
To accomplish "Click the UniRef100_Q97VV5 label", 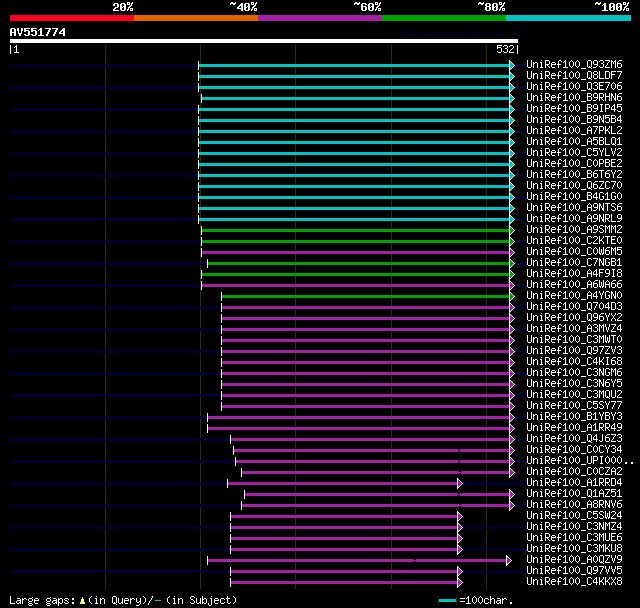I will click(574, 571).
